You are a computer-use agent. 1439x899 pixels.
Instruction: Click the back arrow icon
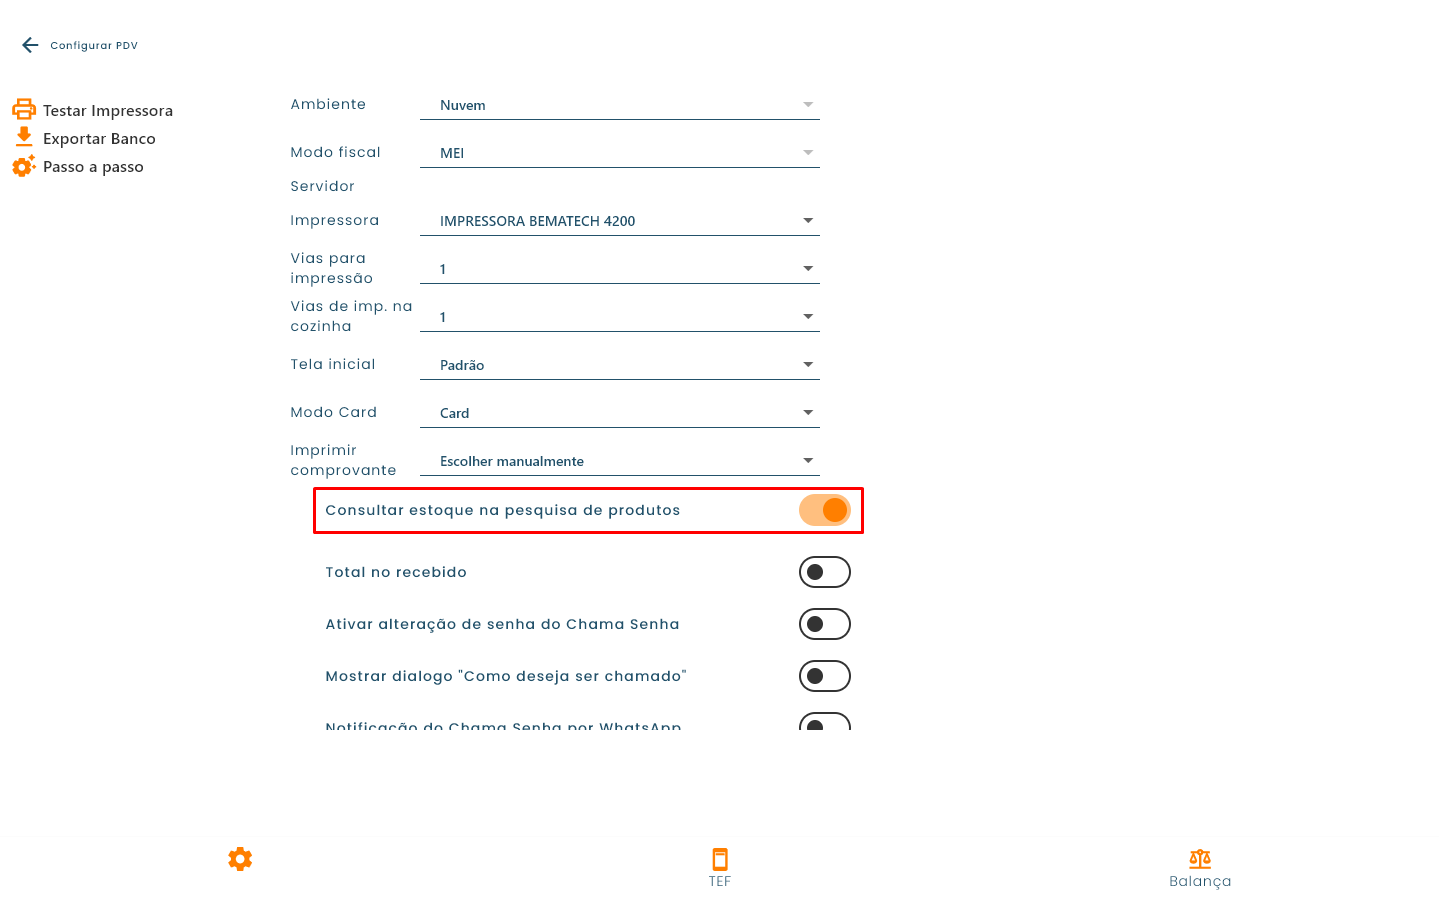coord(30,45)
